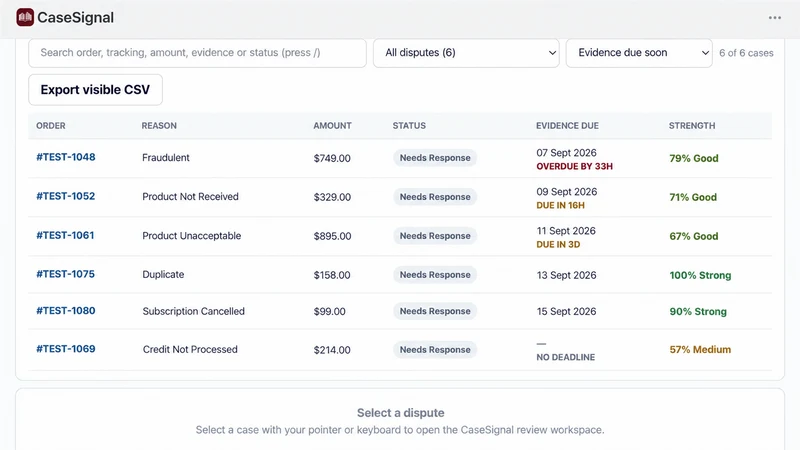800x450 pixels.
Task: Click the REASON column header
Action: click(x=159, y=126)
